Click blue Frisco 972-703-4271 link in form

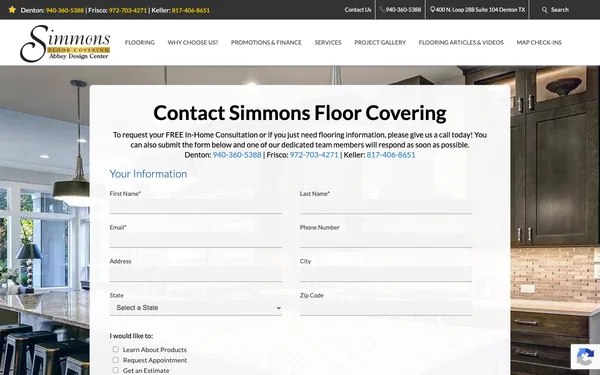point(314,155)
